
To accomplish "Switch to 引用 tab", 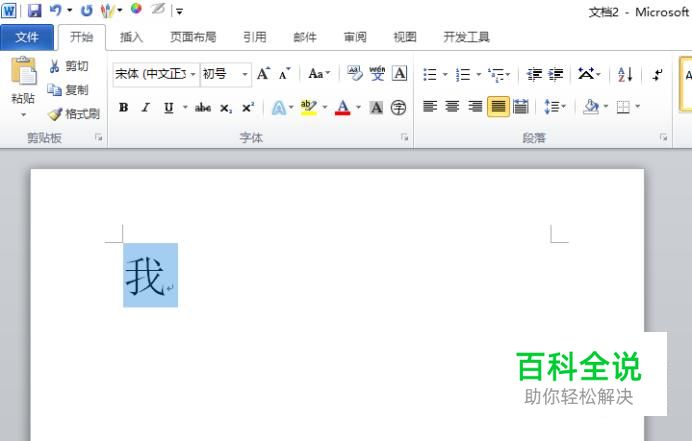I will coord(255,37).
